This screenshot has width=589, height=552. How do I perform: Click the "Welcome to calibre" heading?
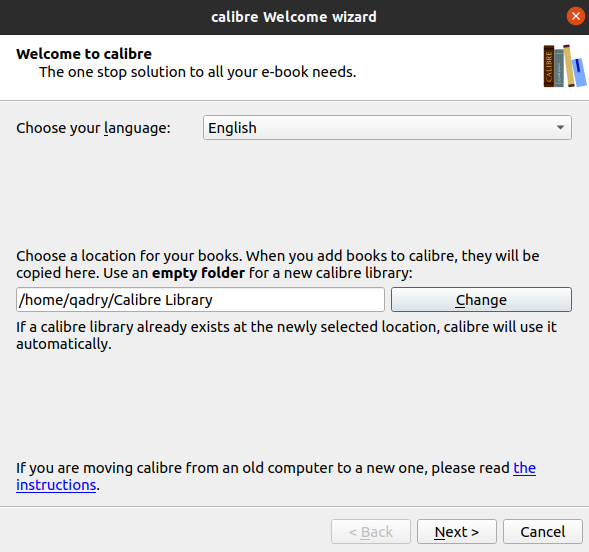[x=84, y=54]
